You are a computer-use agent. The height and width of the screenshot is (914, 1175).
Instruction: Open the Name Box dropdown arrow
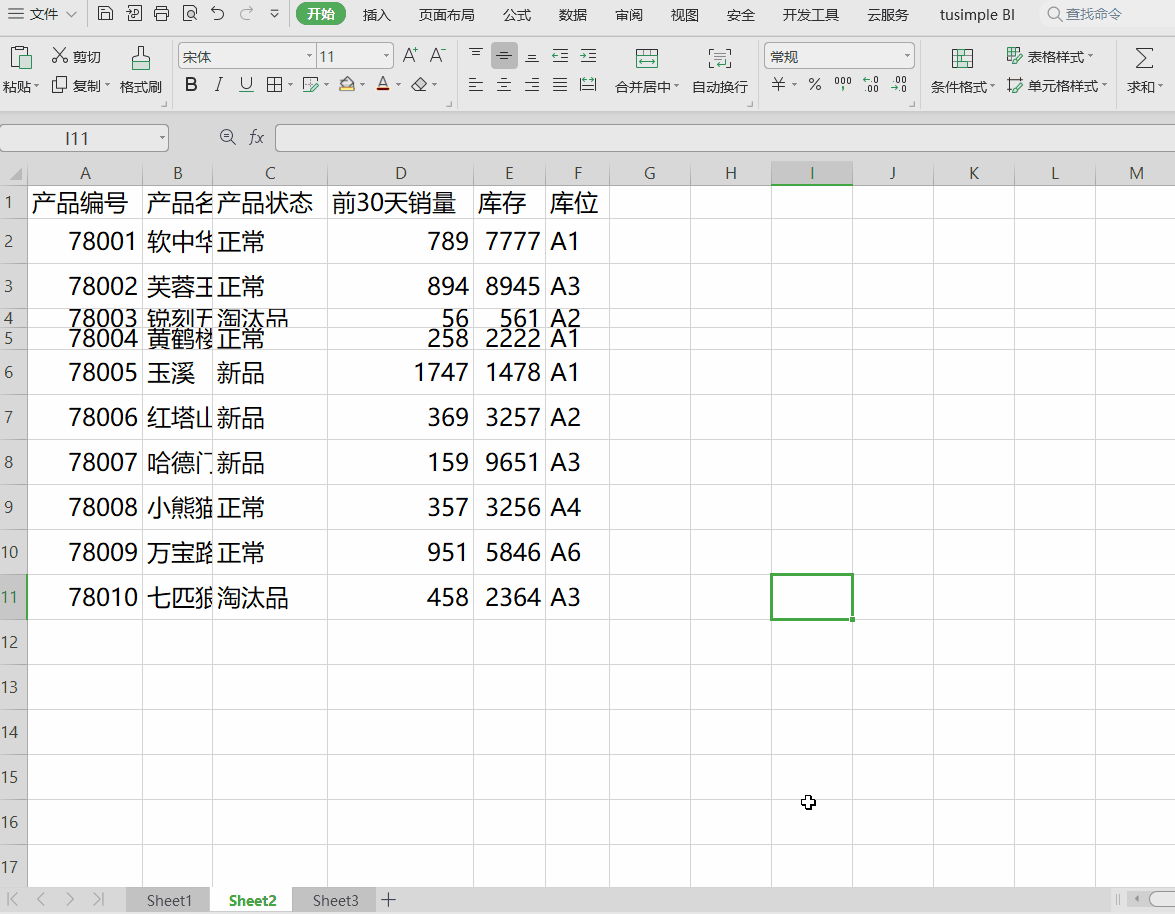(161, 138)
